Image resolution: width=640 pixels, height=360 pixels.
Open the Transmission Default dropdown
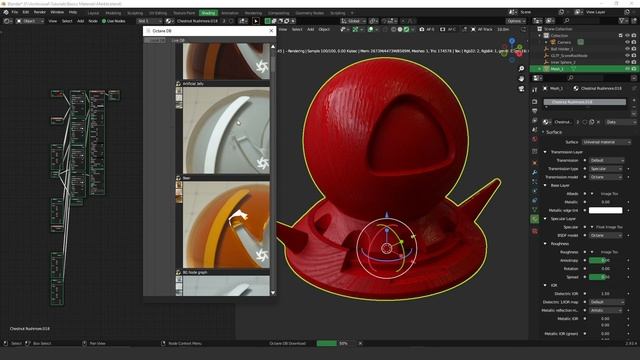tap(607, 160)
